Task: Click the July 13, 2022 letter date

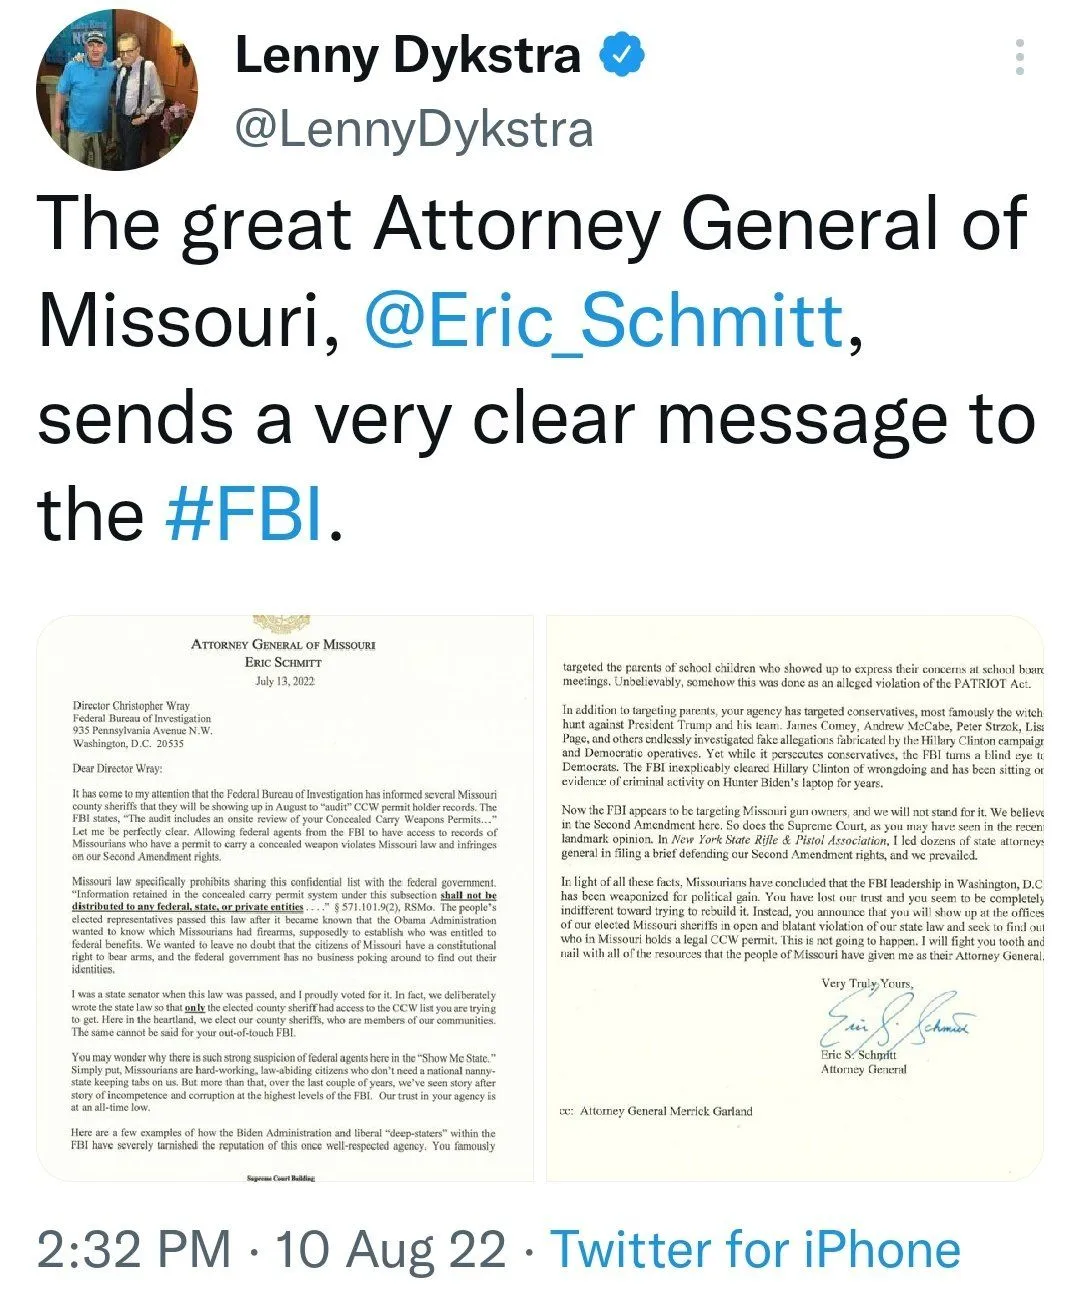Action: 285,680
